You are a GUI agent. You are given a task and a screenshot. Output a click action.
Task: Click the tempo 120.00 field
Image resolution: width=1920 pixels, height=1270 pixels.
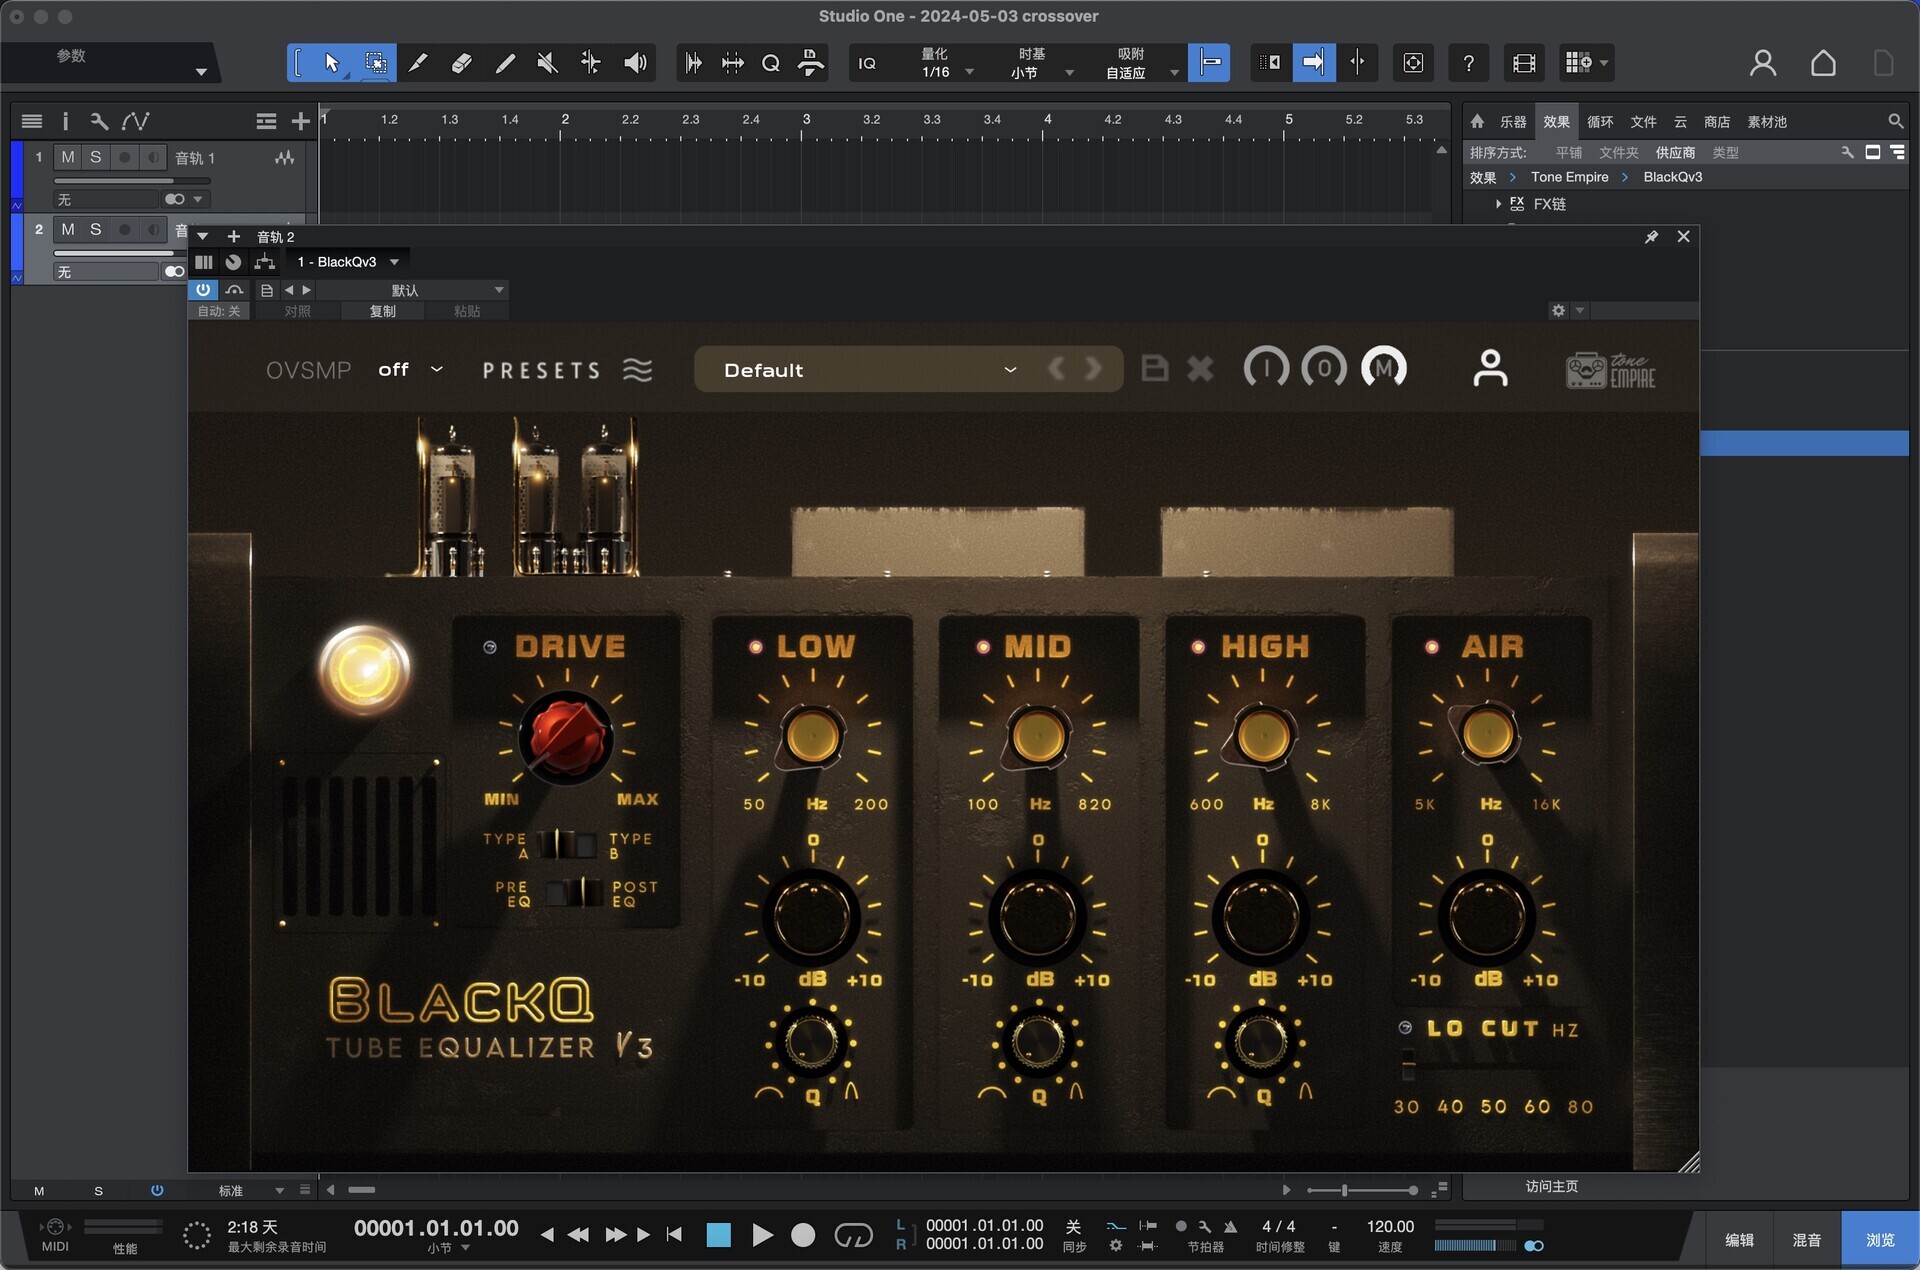click(1390, 1226)
